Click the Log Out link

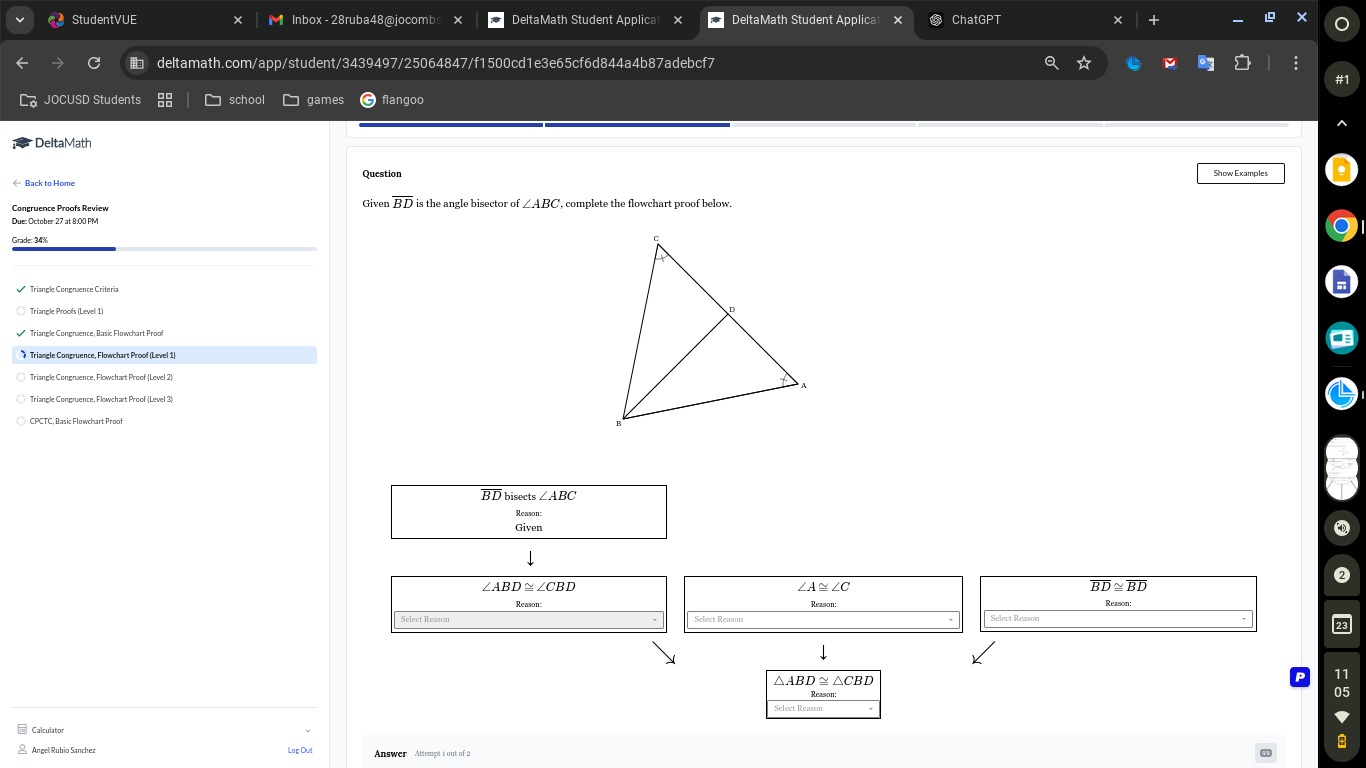pos(300,750)
